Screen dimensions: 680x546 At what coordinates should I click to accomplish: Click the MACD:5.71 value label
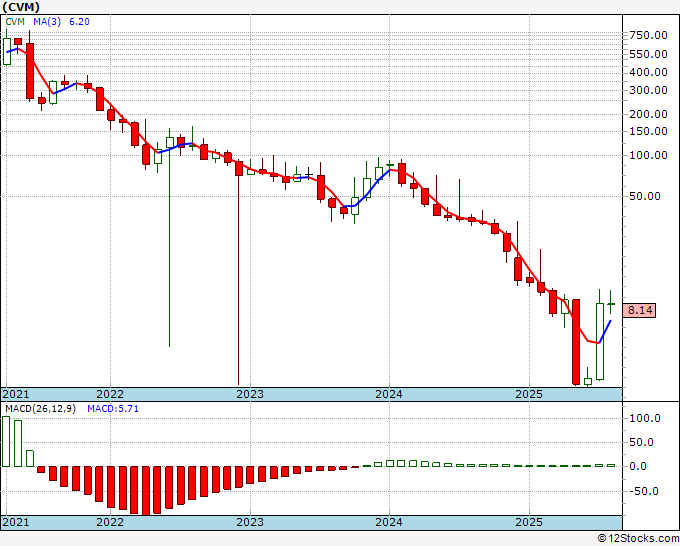click(113, 409)
